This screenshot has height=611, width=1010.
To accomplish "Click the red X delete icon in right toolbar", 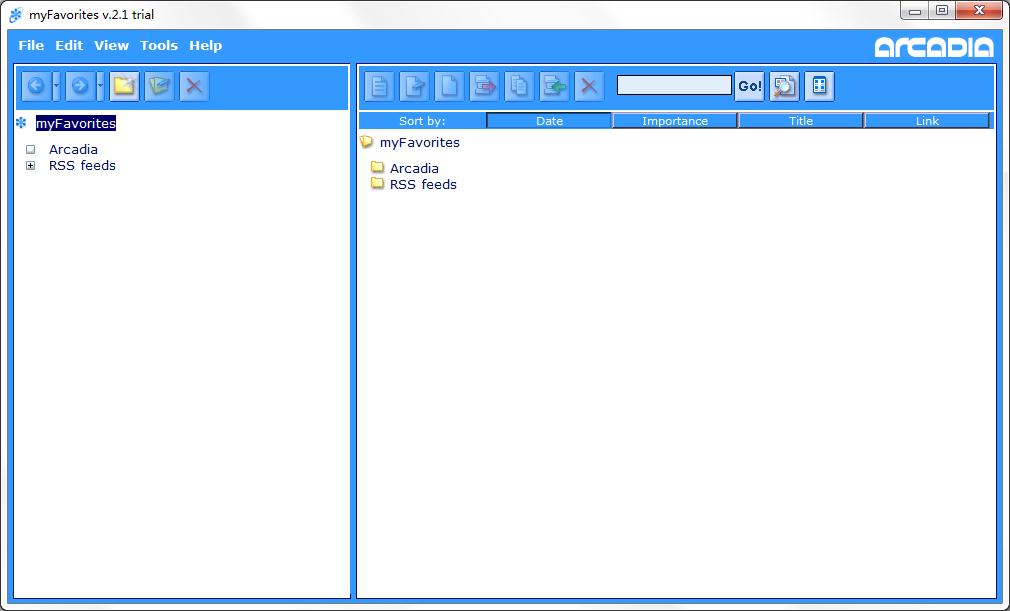I will pos(589,87).
